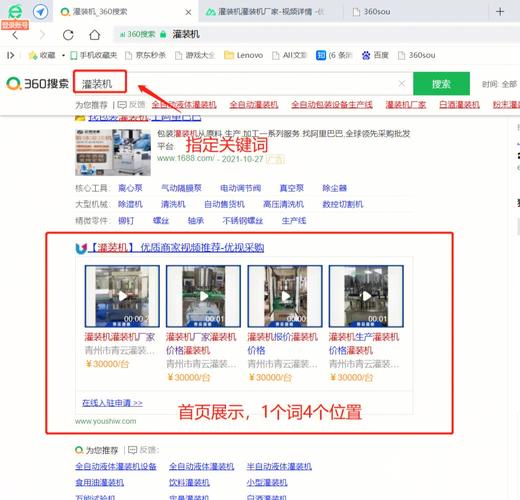Open the www.1688.com result URL
This screenshot has height=500, width=520.
[x=185, y=158]
